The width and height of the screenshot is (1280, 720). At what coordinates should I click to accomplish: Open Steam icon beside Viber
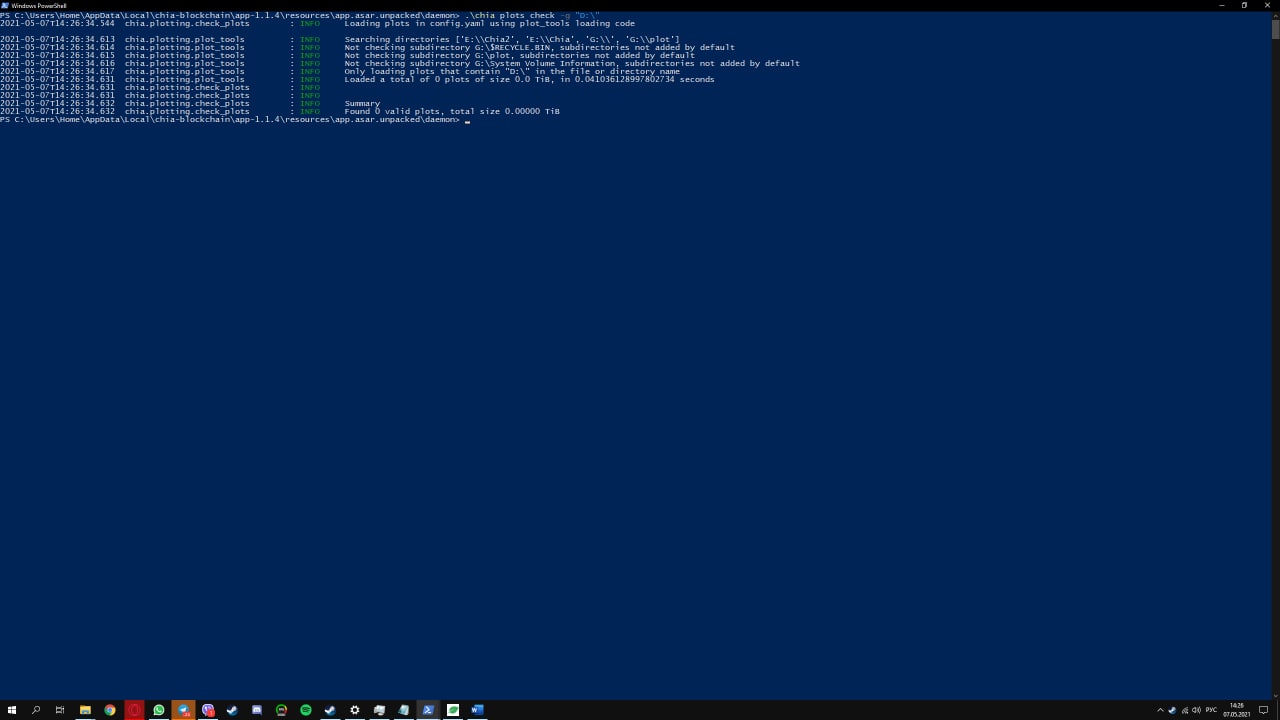pyautogui.click(x=232, y=710)
